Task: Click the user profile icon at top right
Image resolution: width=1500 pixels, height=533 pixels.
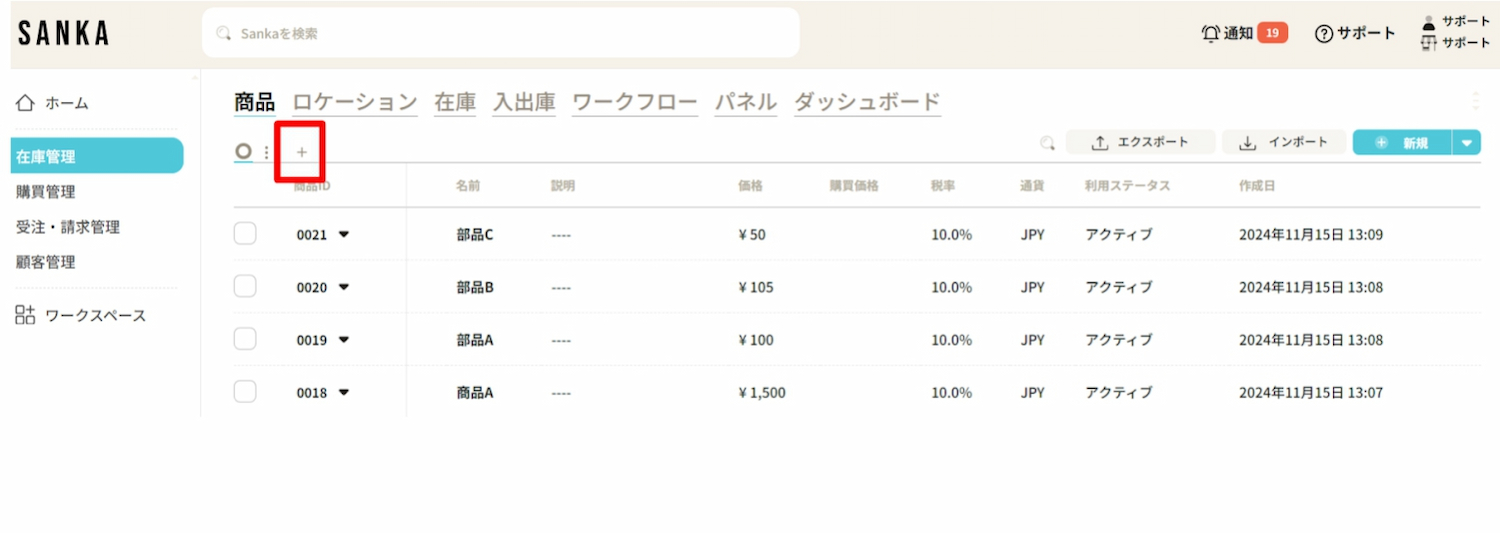Action: click(1428, 22)
